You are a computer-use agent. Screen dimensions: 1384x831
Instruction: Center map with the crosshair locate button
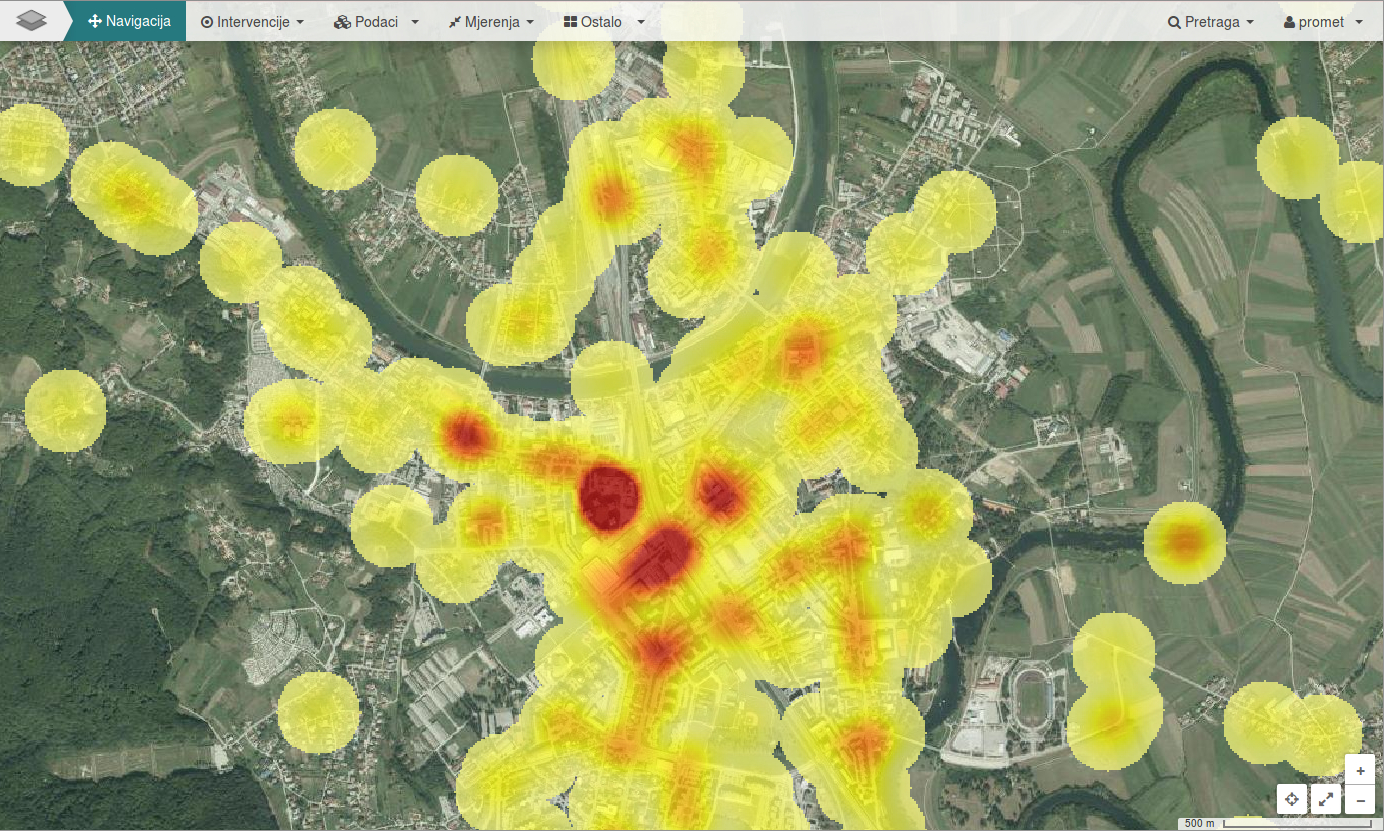coord(1292,799)
